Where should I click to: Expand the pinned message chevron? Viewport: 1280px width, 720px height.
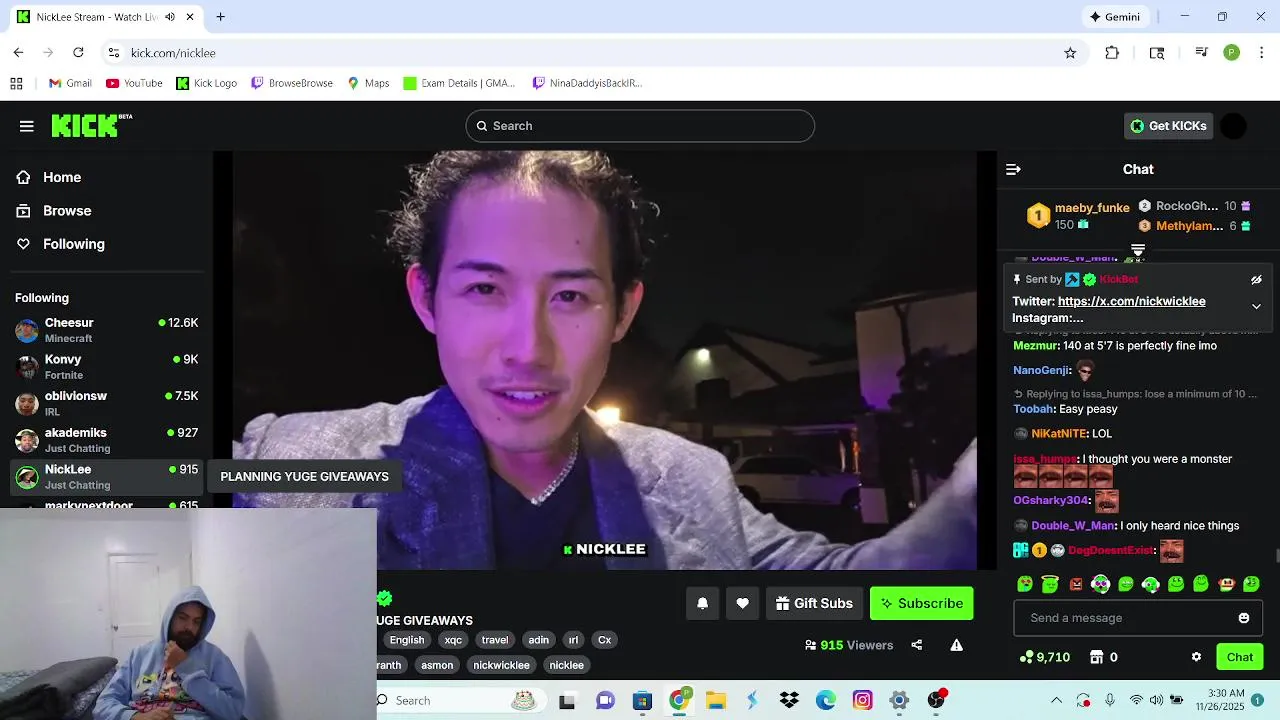tap(1257, 307)
